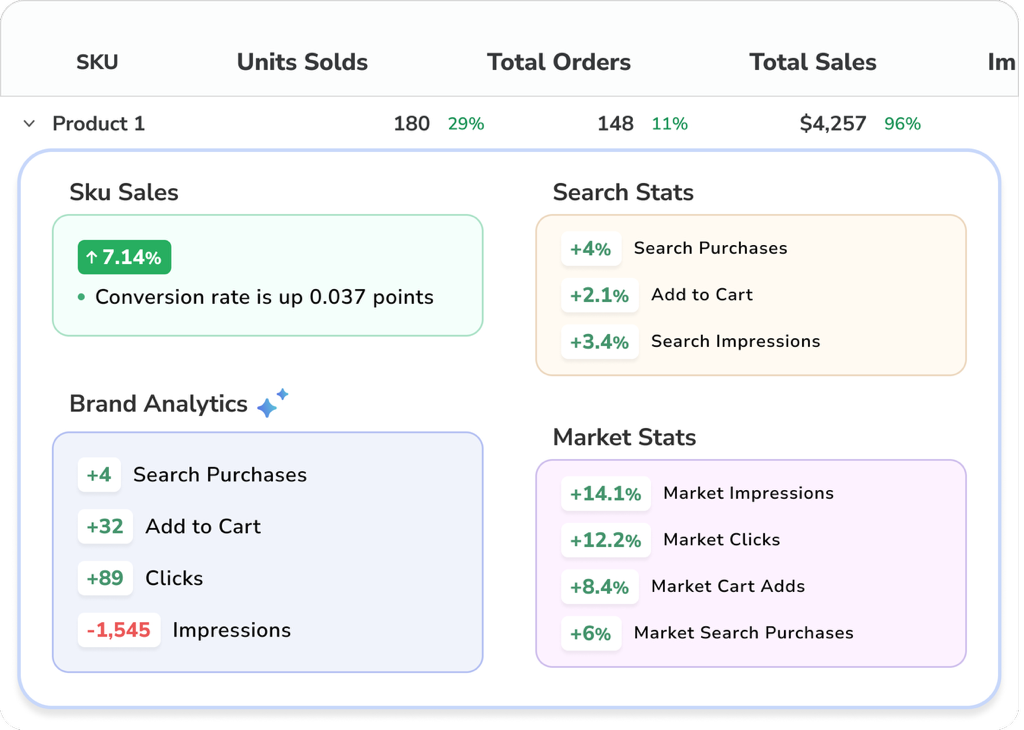Click the Market Clicks label
Image resolution: width=1024 pixels, height=730 pixels.
point(722,539)
